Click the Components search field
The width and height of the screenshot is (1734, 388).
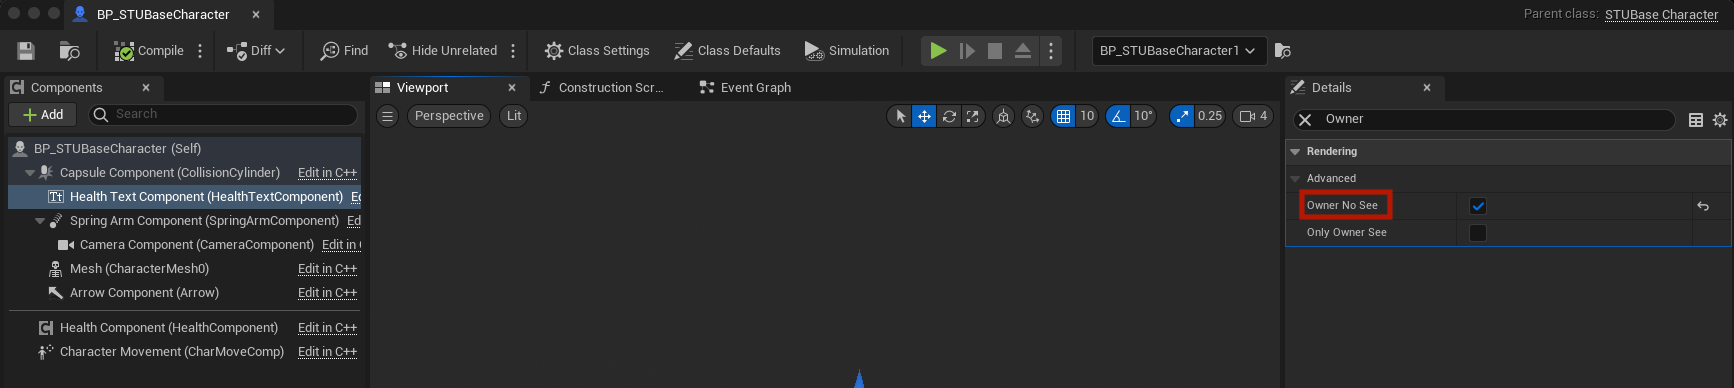pyautogui.click(x=223, y=115)
